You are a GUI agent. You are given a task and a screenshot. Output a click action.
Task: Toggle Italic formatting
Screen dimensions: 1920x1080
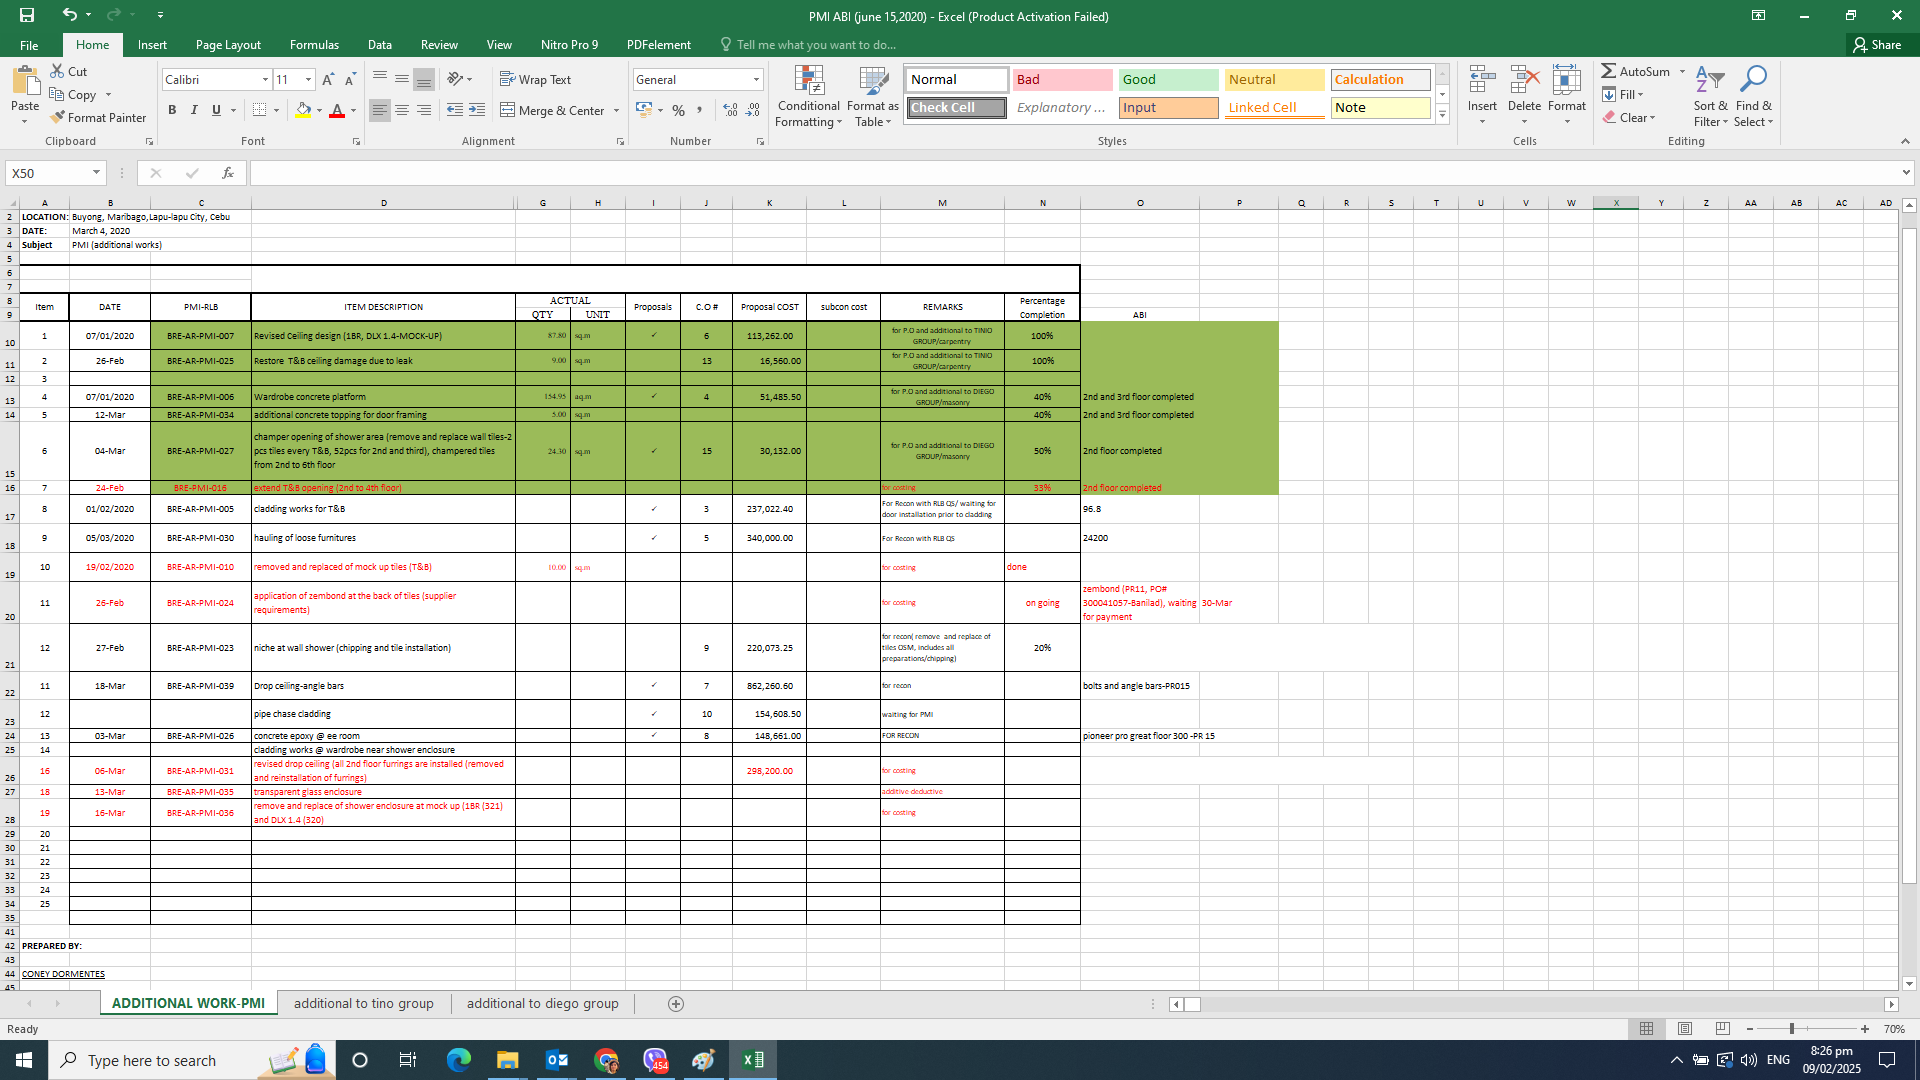194,110
